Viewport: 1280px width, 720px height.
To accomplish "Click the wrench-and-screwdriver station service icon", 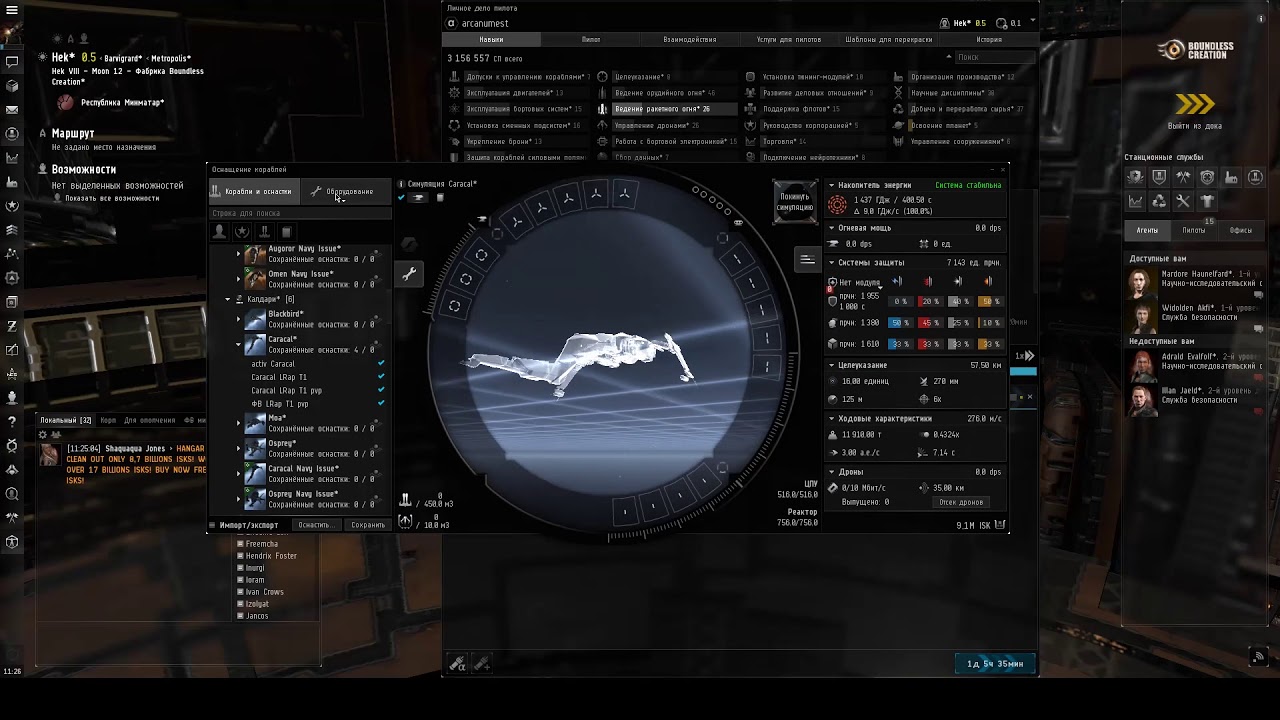I will tap(1183, 201).
